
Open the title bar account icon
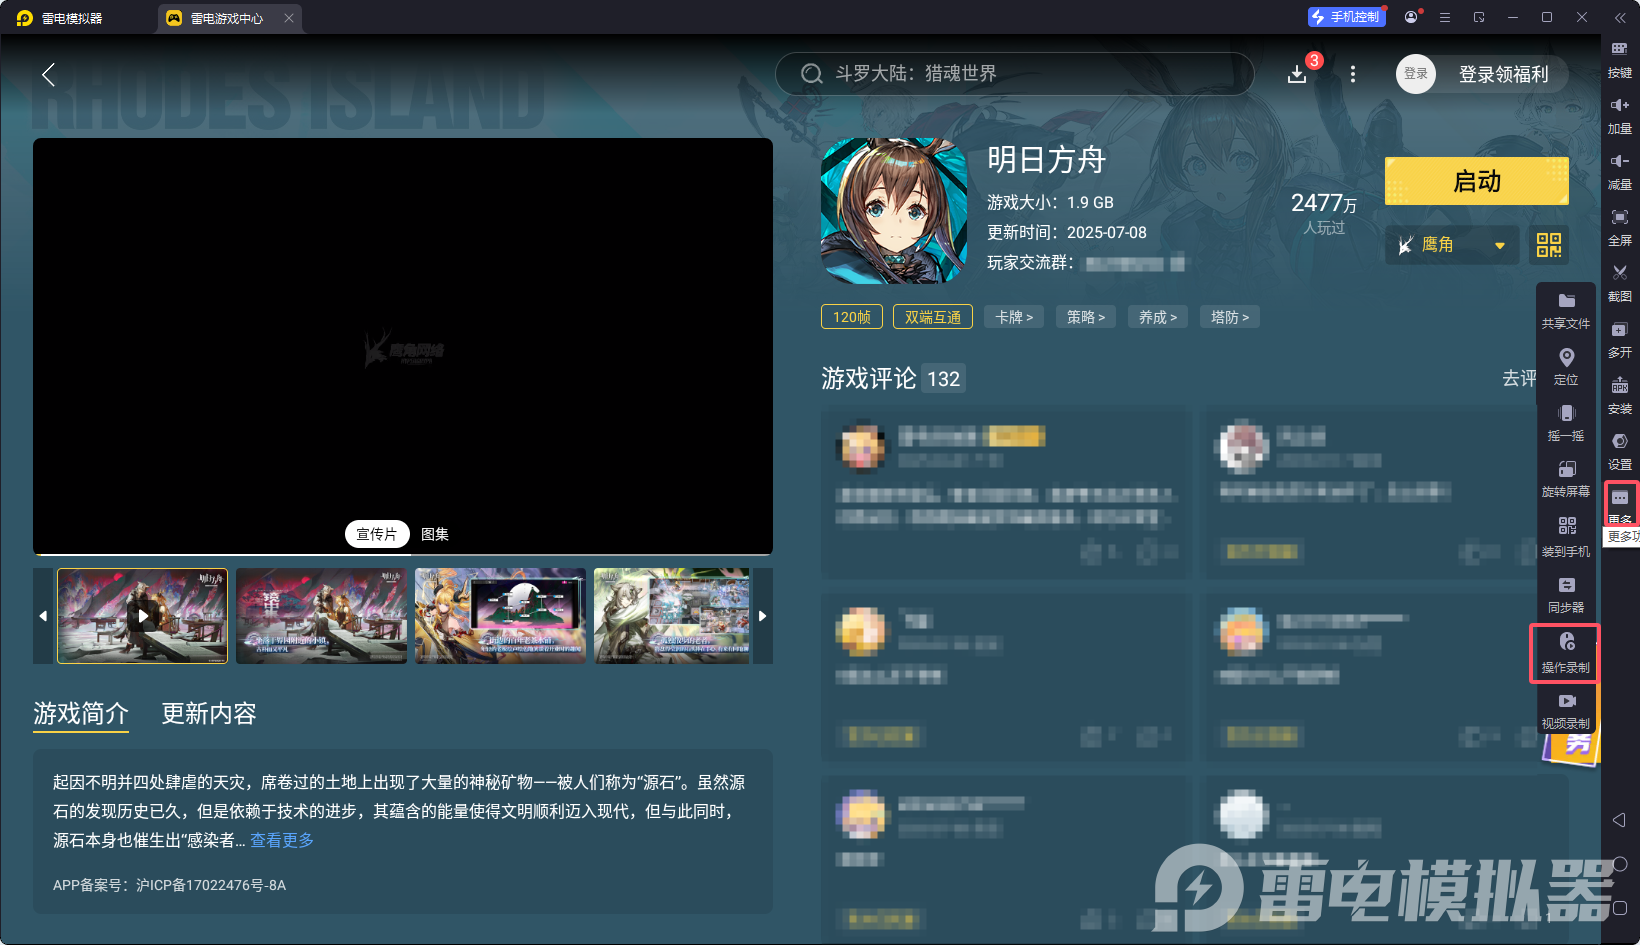(x=1411, y=17)
